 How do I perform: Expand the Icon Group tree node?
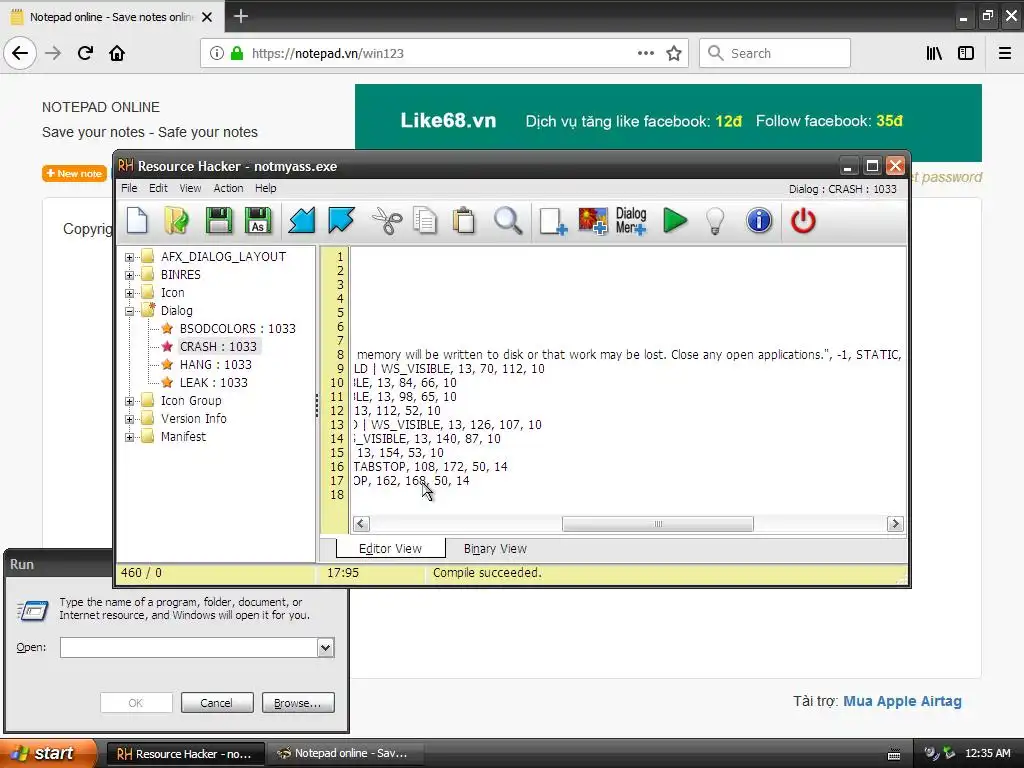(x=129, y=401)
